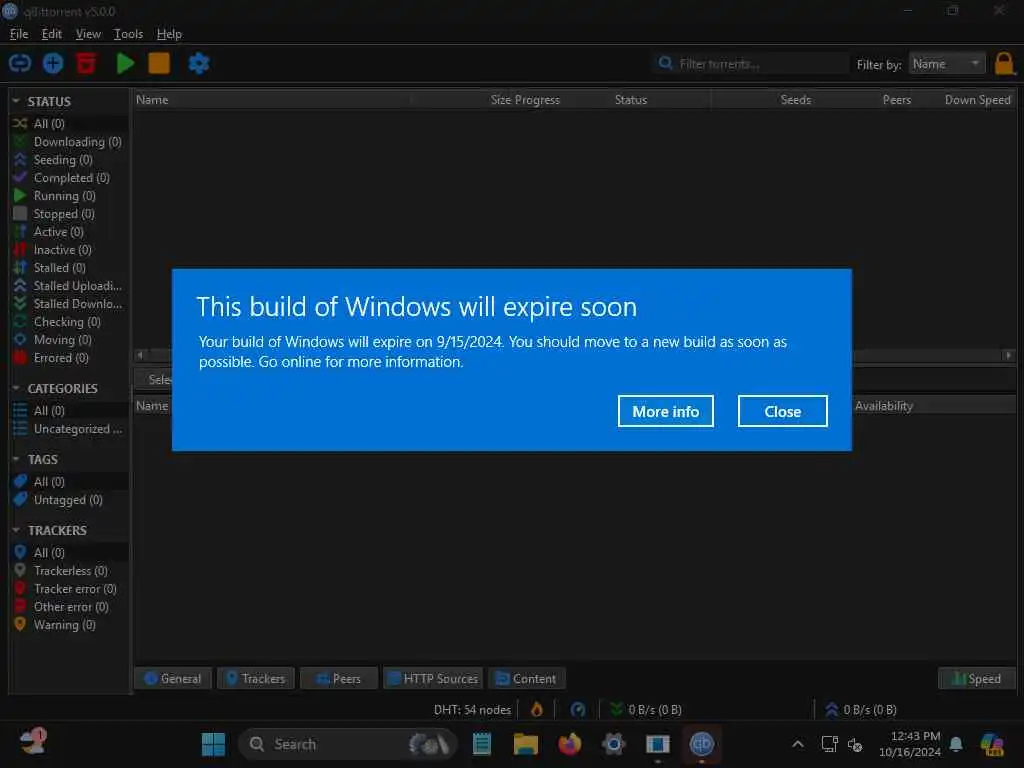
Task: Select the Downloading (0) status filter
Action: [68, 142]
